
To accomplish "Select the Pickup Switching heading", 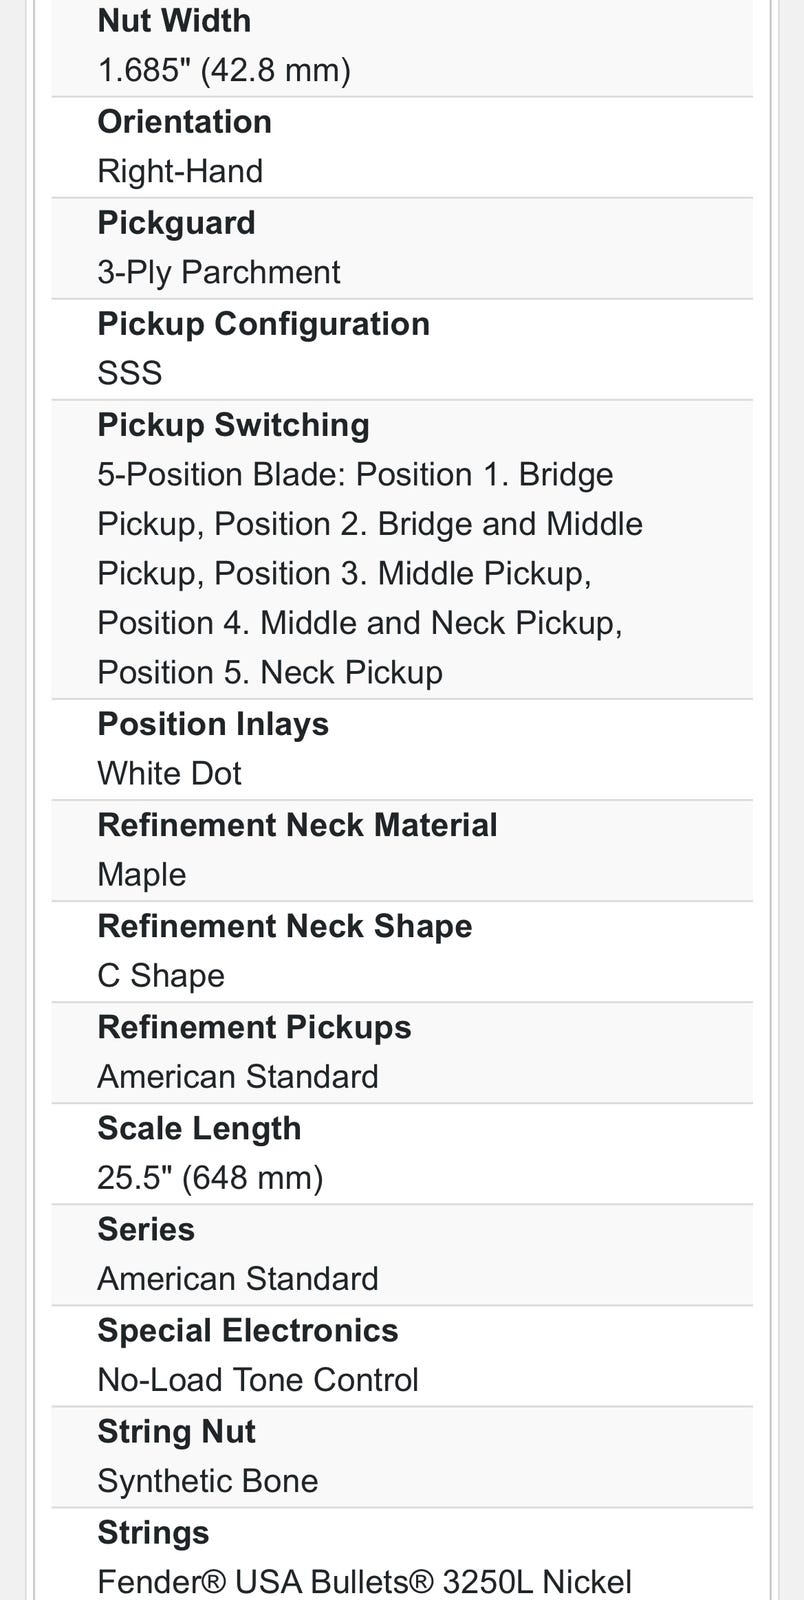I will 233,425.
